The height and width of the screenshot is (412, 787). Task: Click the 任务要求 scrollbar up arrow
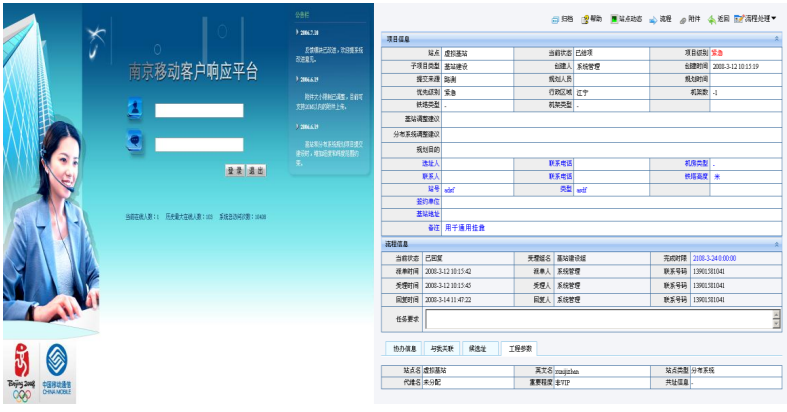click(x=776, y=314)
